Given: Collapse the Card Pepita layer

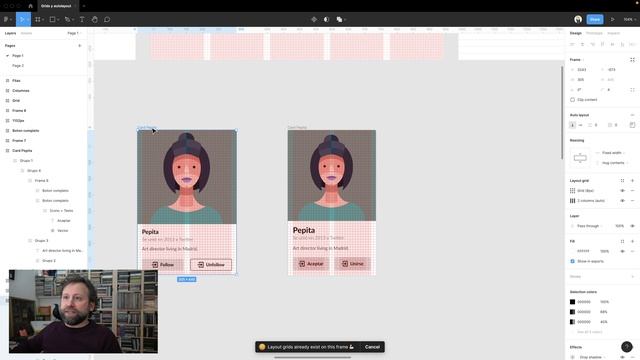Looking at the screenshot, I should click(7, 151).
